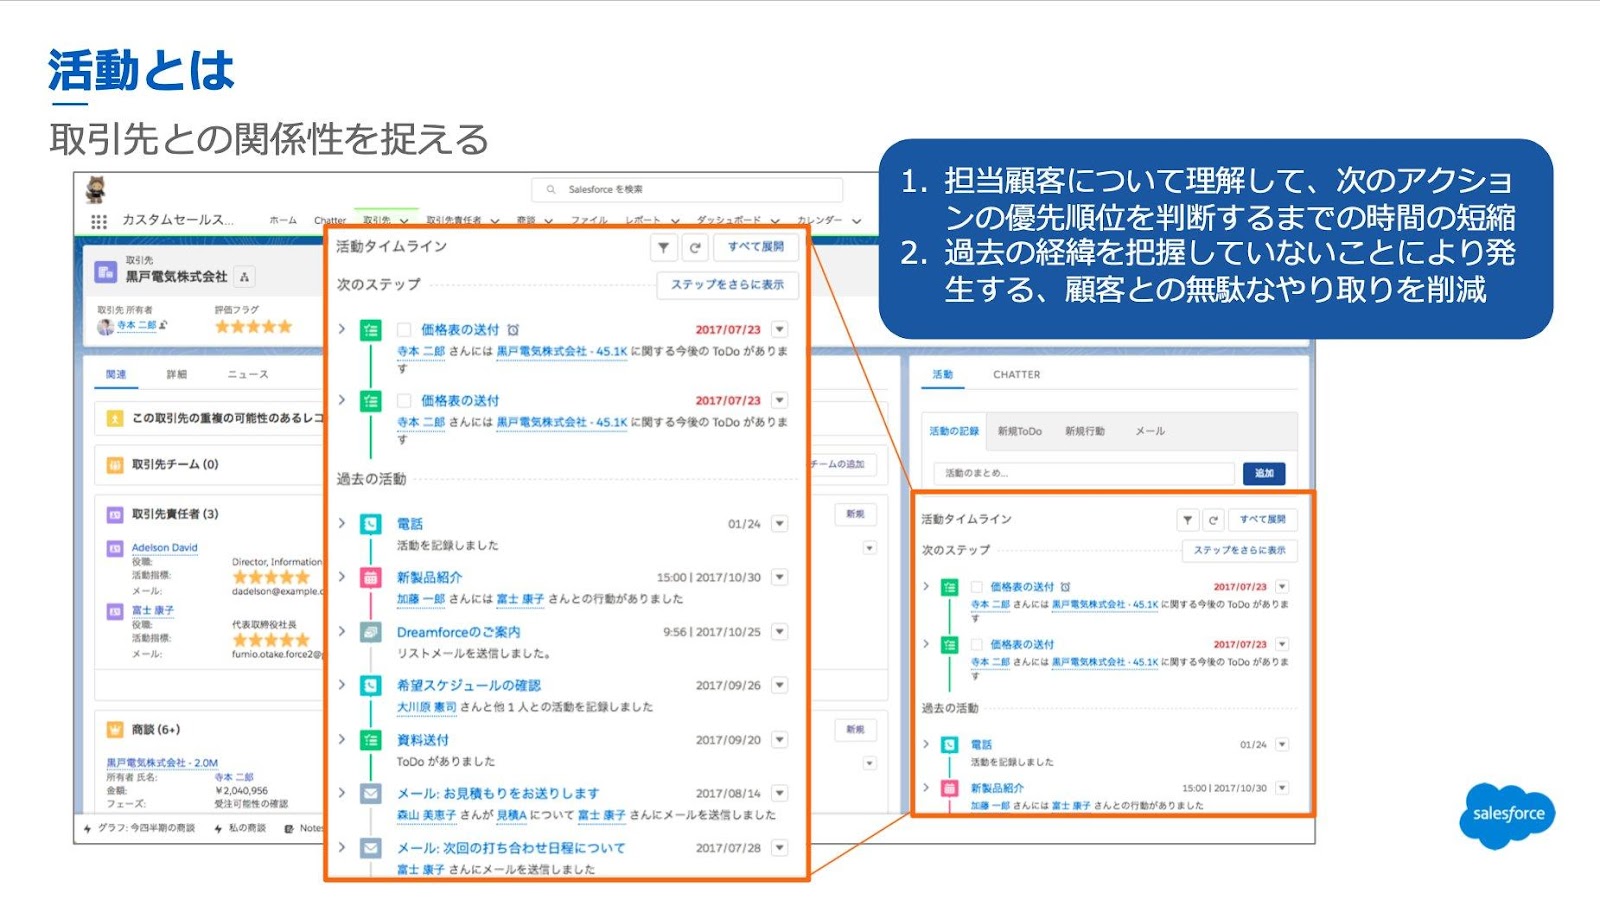Expand the Dreamforceのご案内 row chevron
Viewport: 1600px width, 900px height.
tap(342, 631)
